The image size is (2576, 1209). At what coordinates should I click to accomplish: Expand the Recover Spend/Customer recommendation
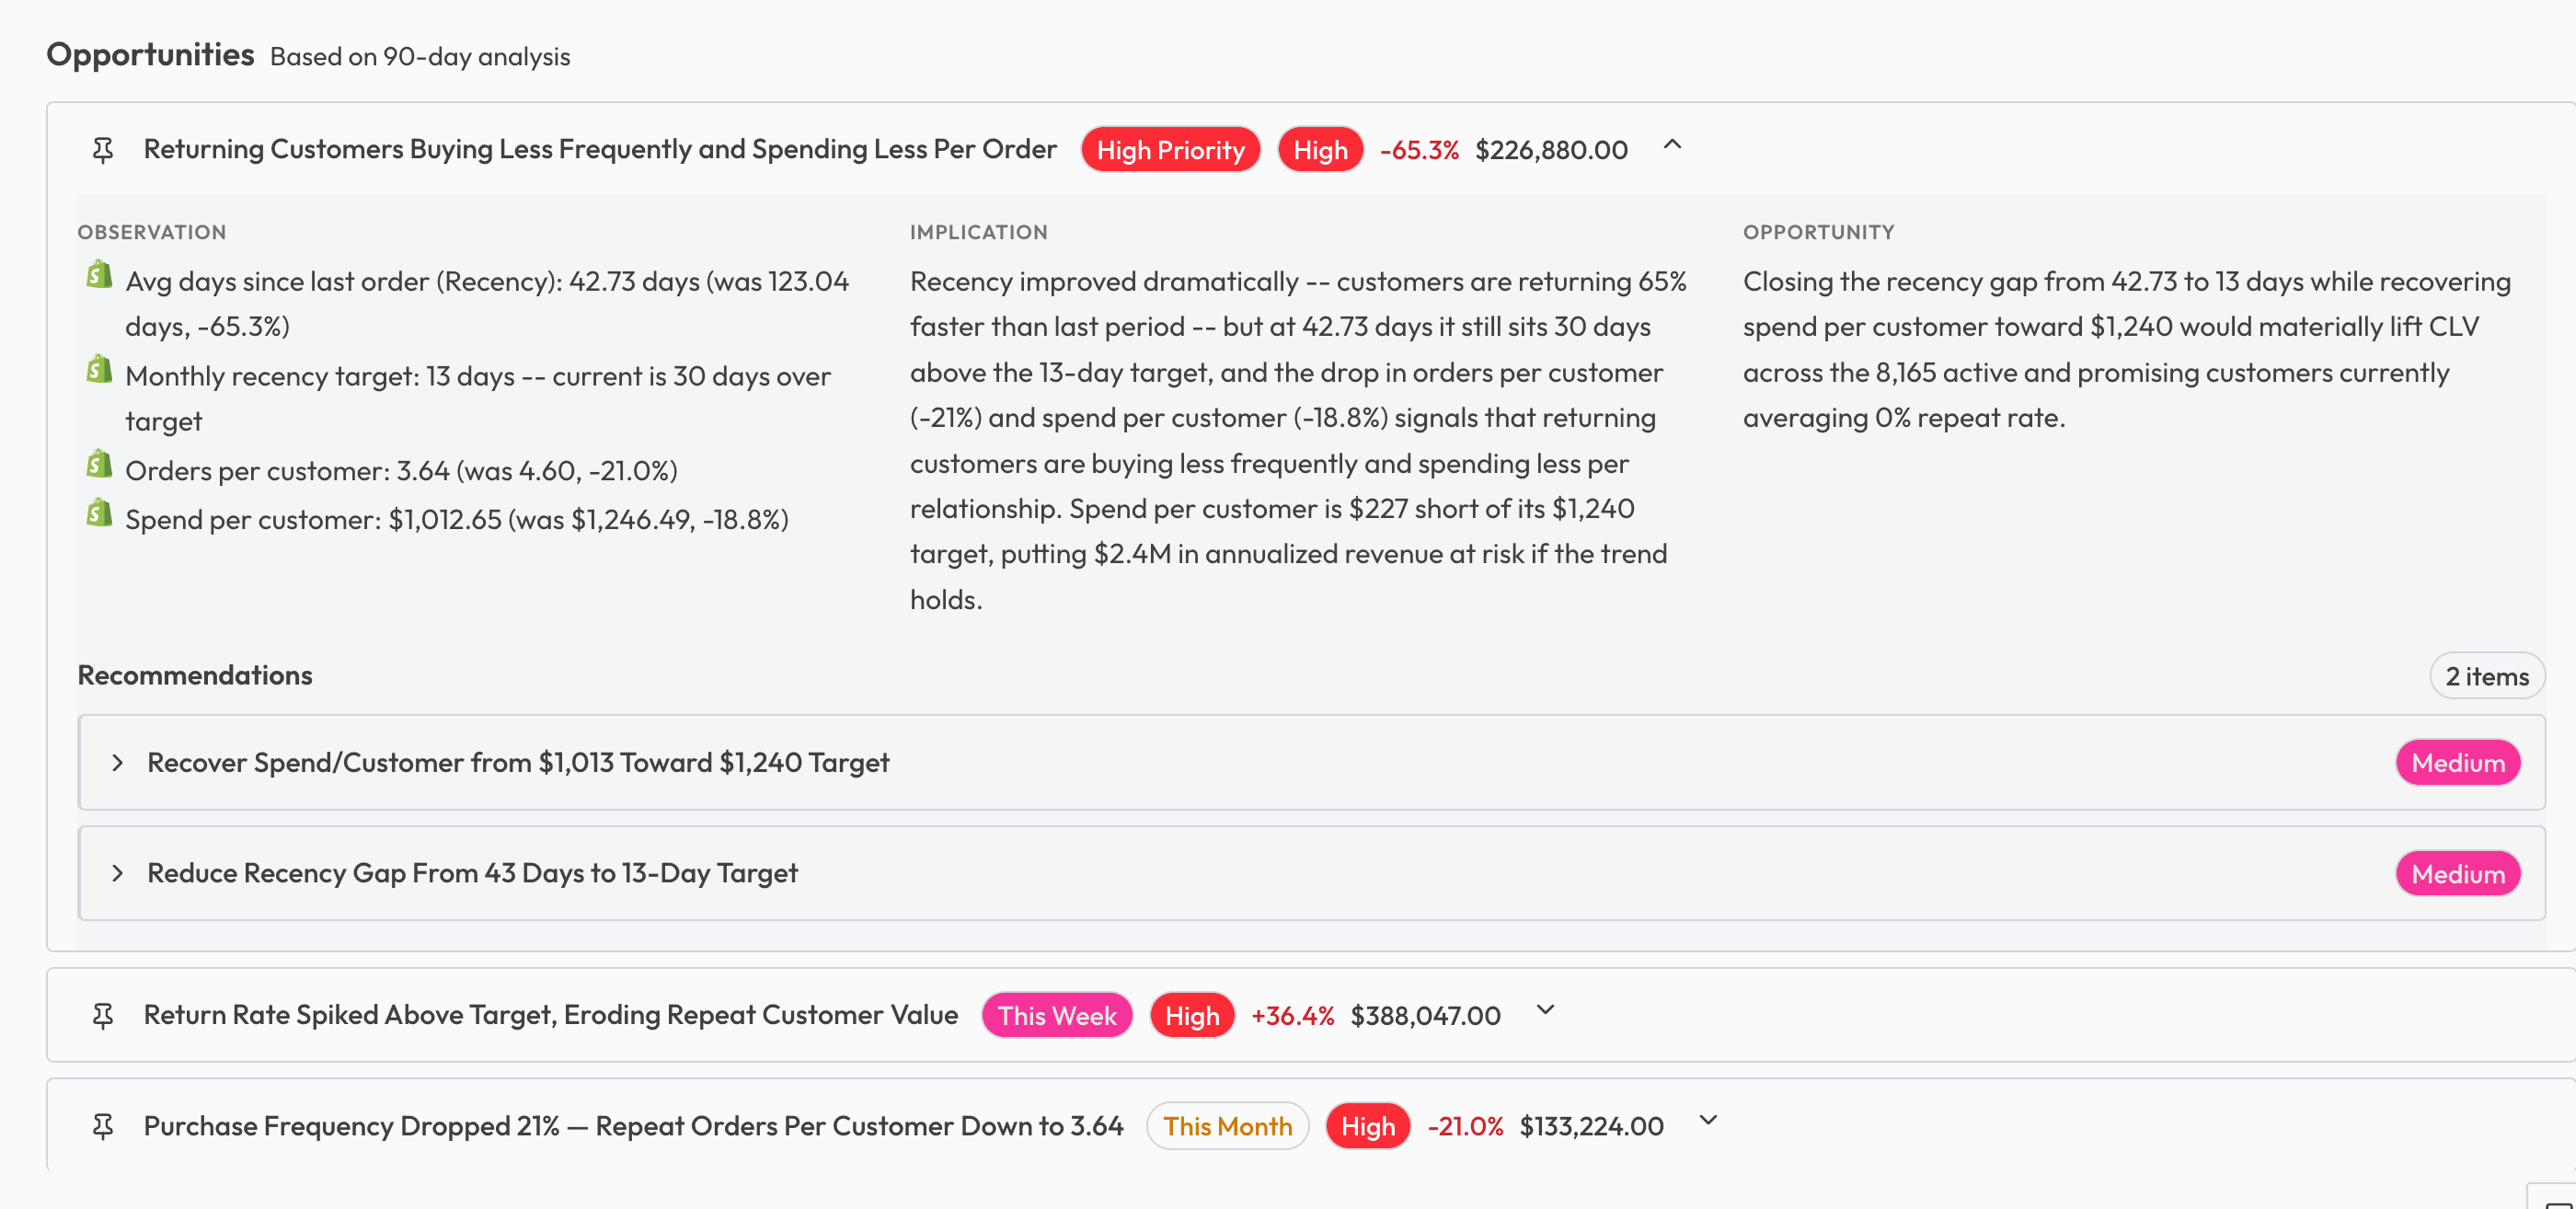pos(118,762)
